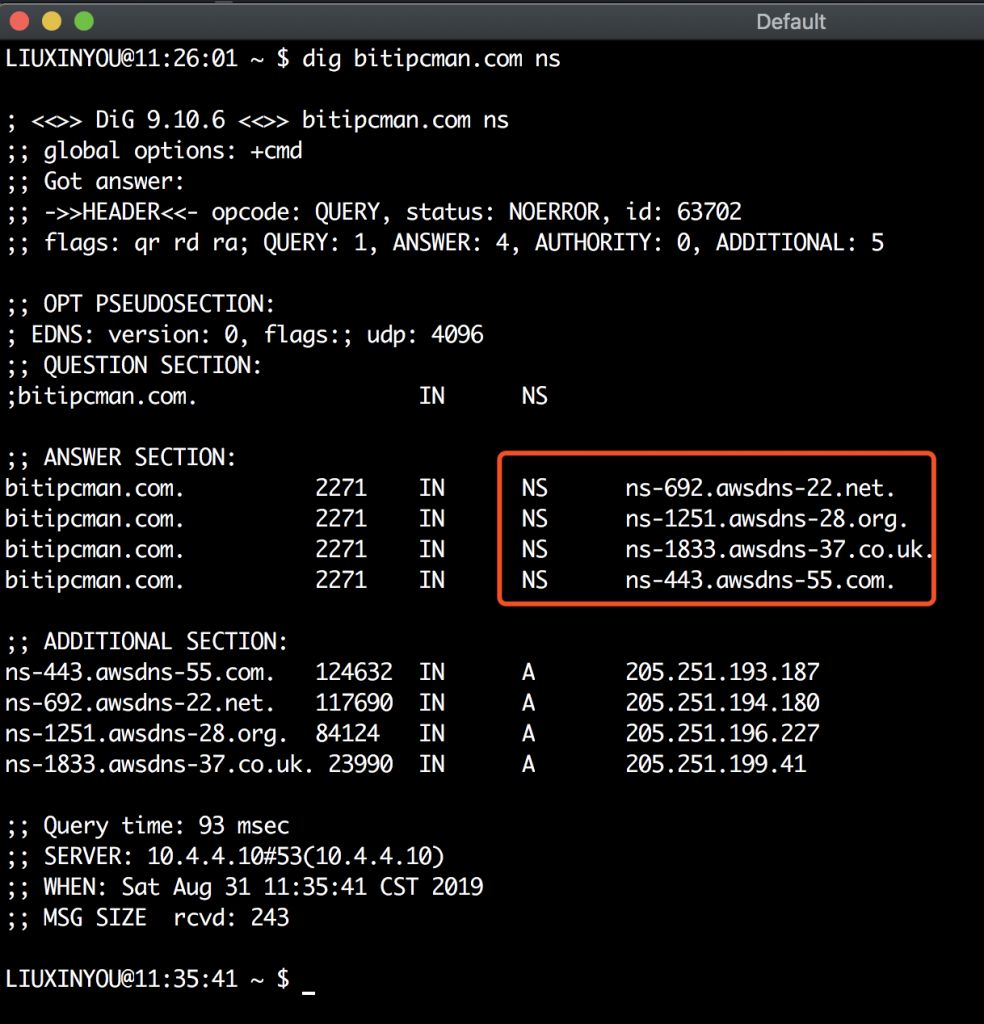The image size is (984, 1024).
Task: Select the "DiG 9.10.6" version text
Action: point(160,120)
